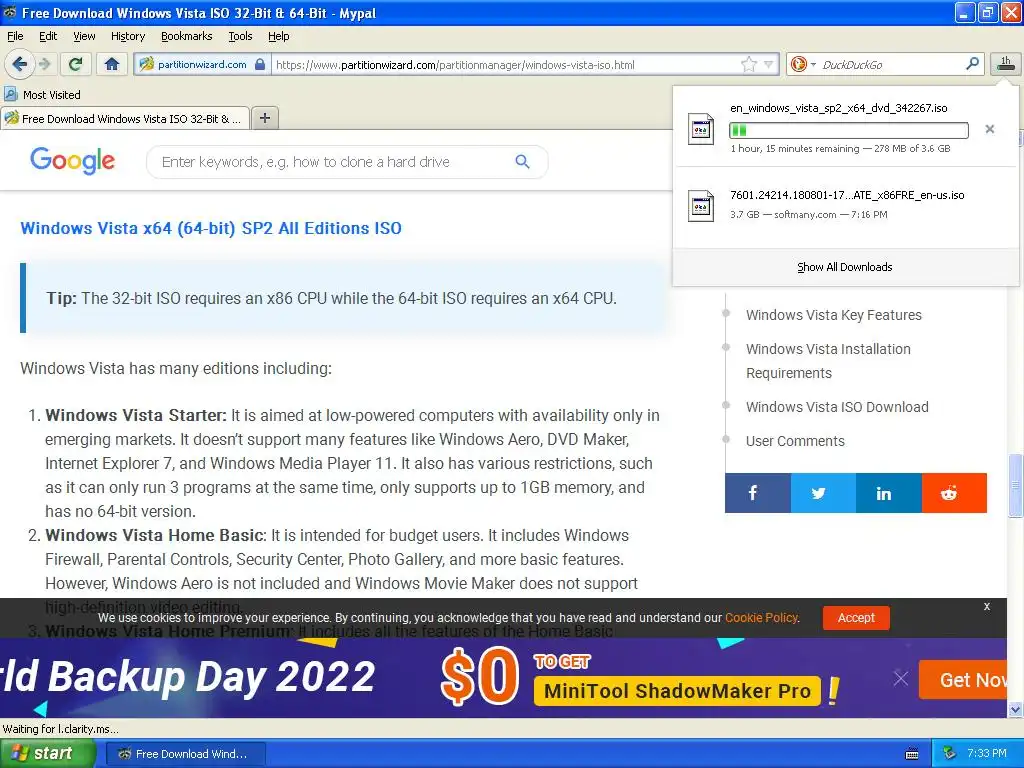
Task: Click the forward navigation arrow
Action: (44, 64)
